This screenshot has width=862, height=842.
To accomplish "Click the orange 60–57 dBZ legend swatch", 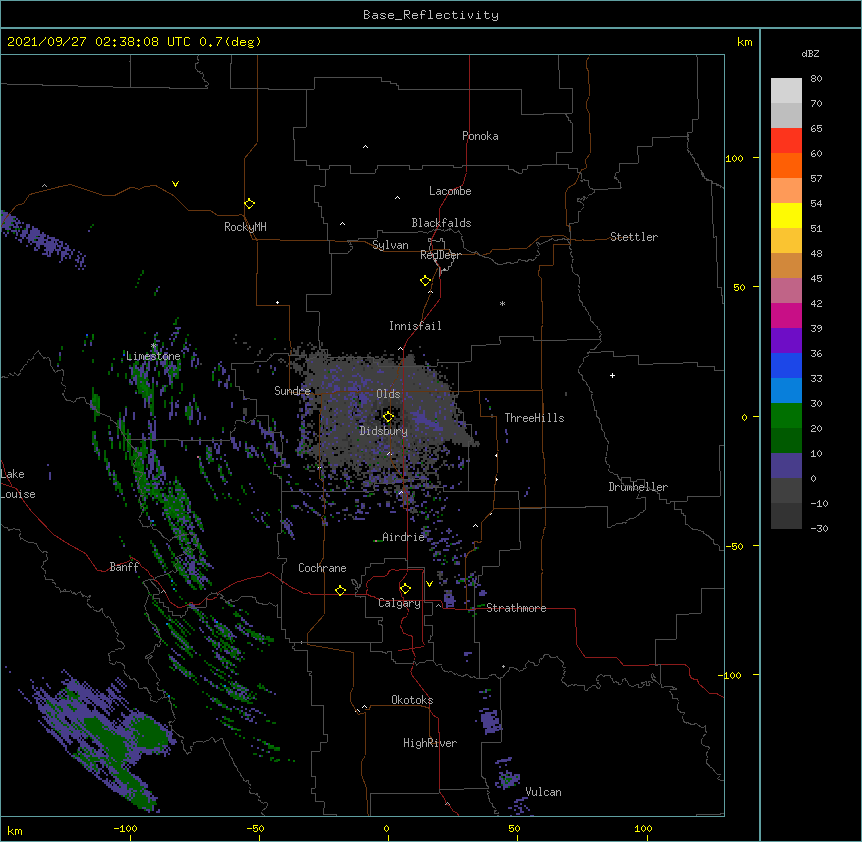I will pos(786,166).
